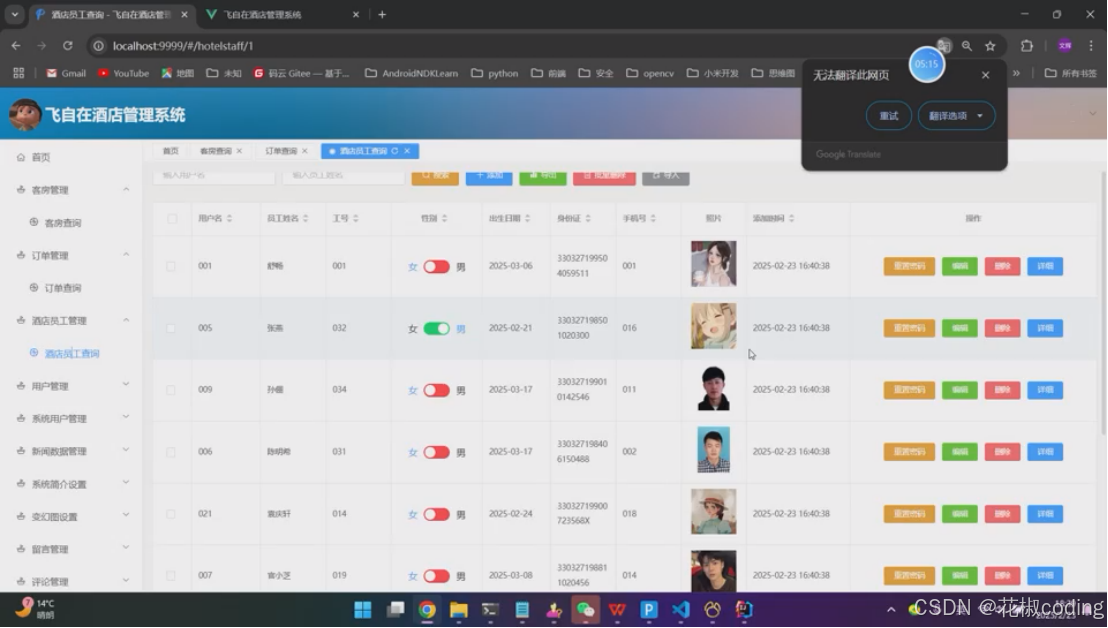Click red delete button for user 009

pyautogui.click(x=1003, y=390)
